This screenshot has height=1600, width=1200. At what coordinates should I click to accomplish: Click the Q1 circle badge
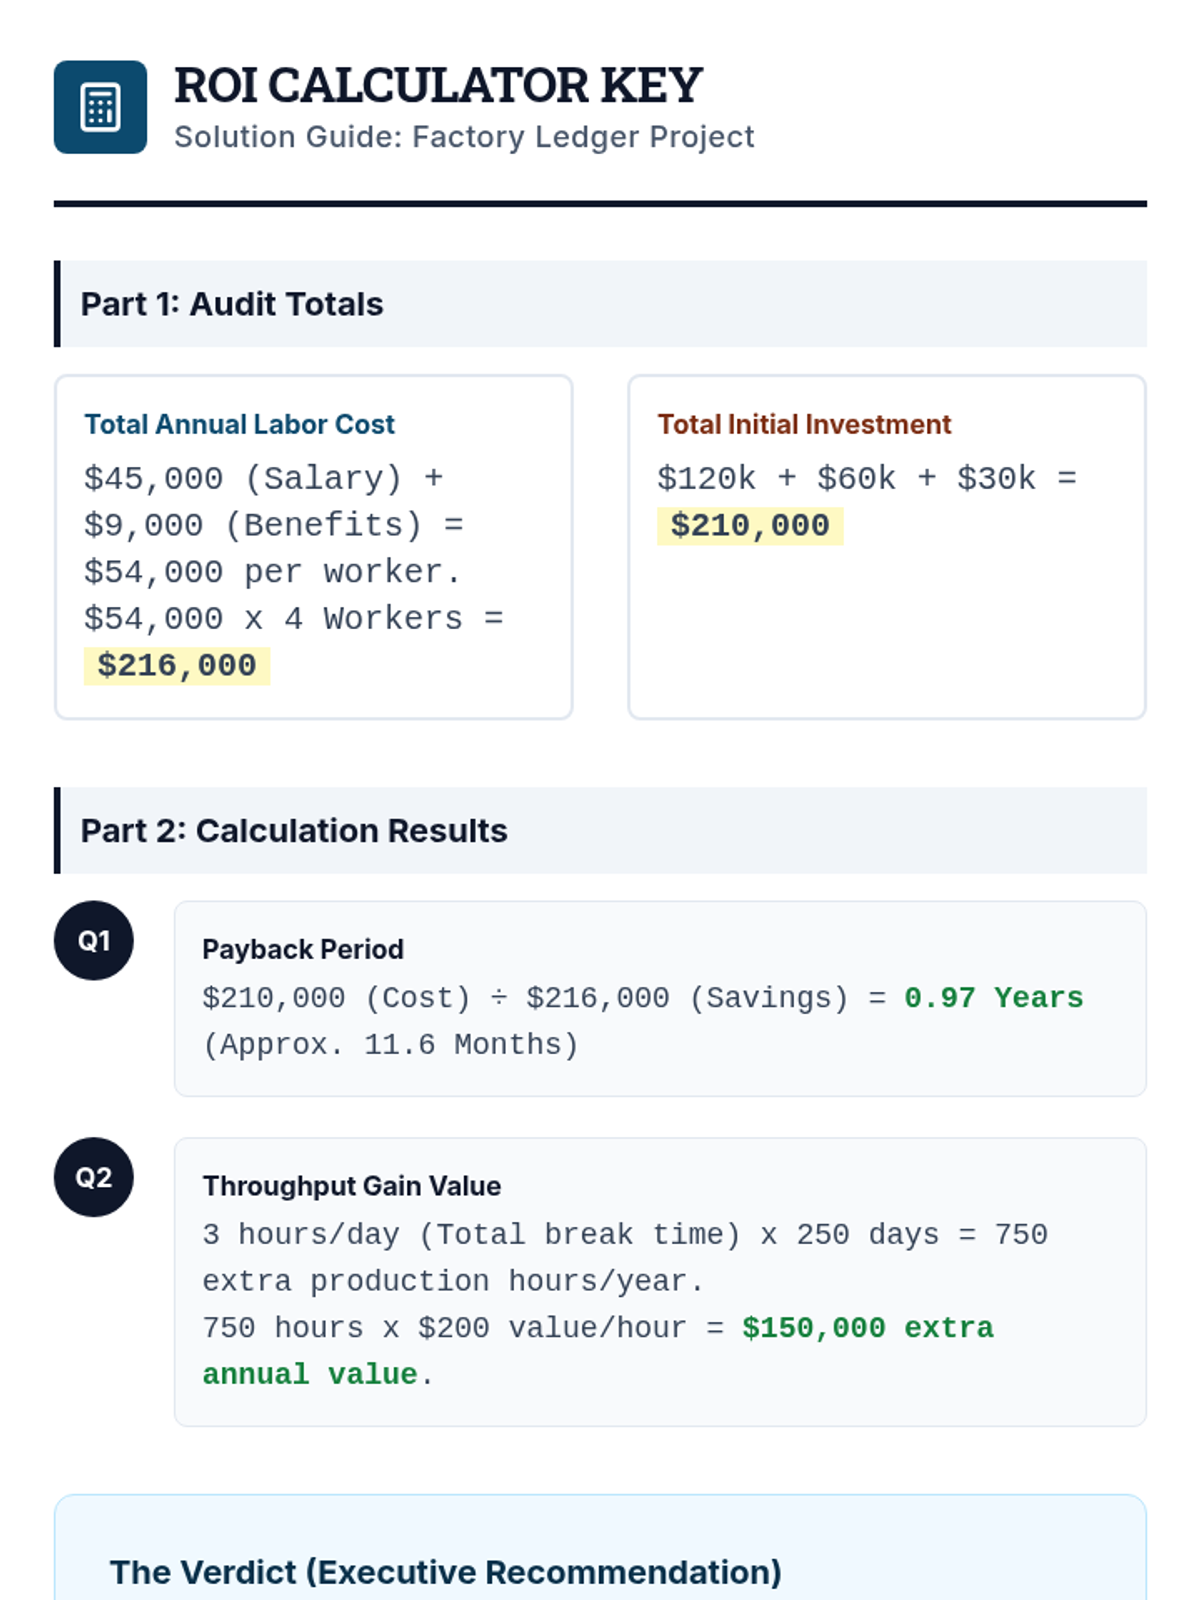coord(94,941)
